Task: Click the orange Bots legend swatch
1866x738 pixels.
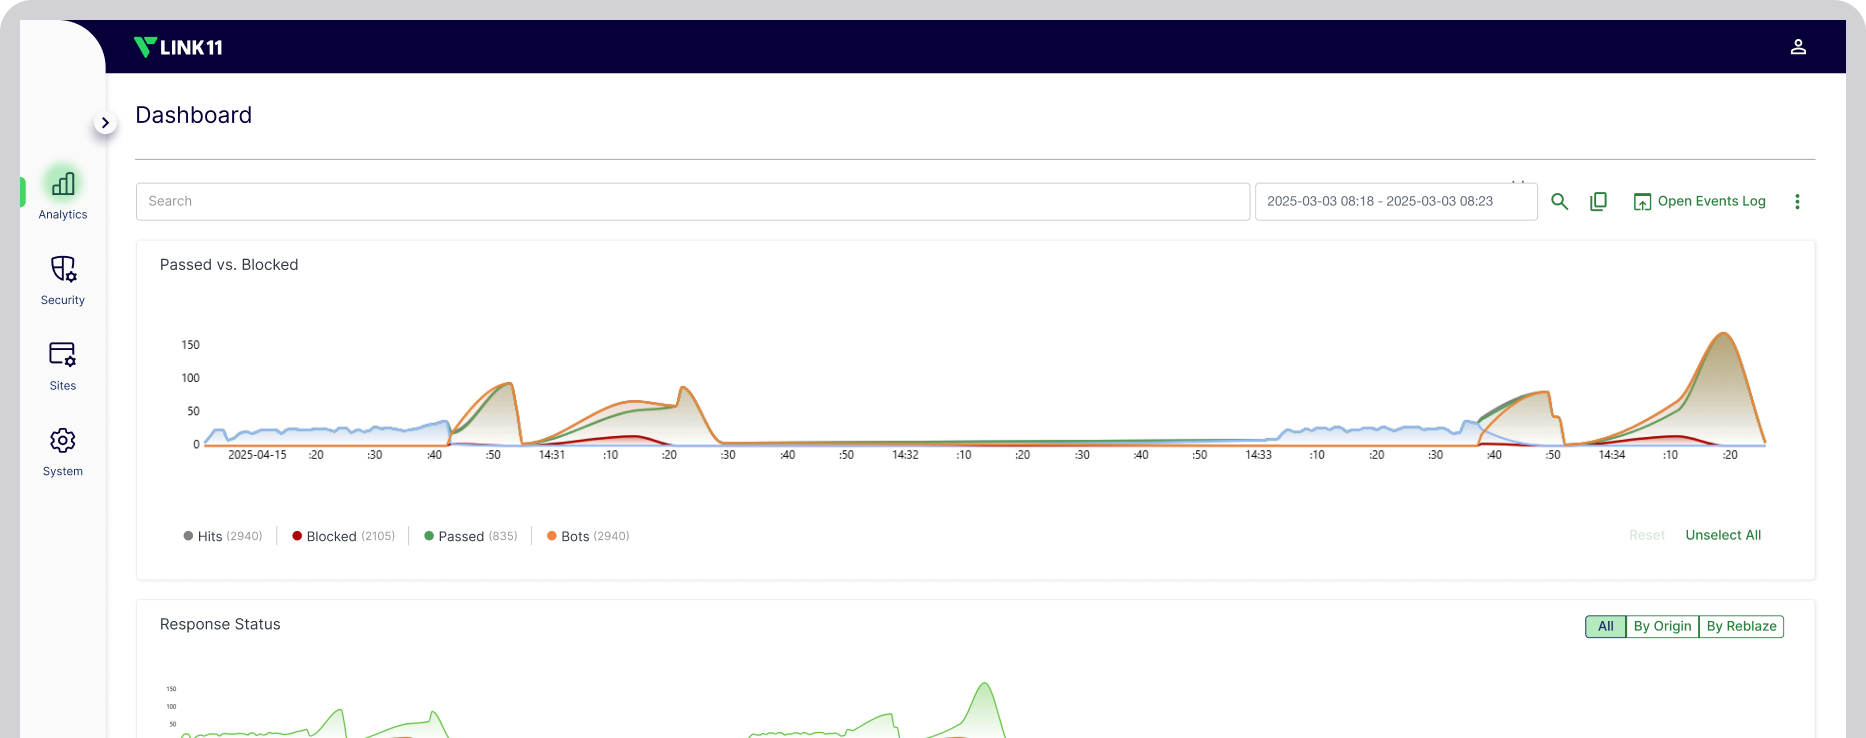Action: pyautogui.click(x=551, y=536)
